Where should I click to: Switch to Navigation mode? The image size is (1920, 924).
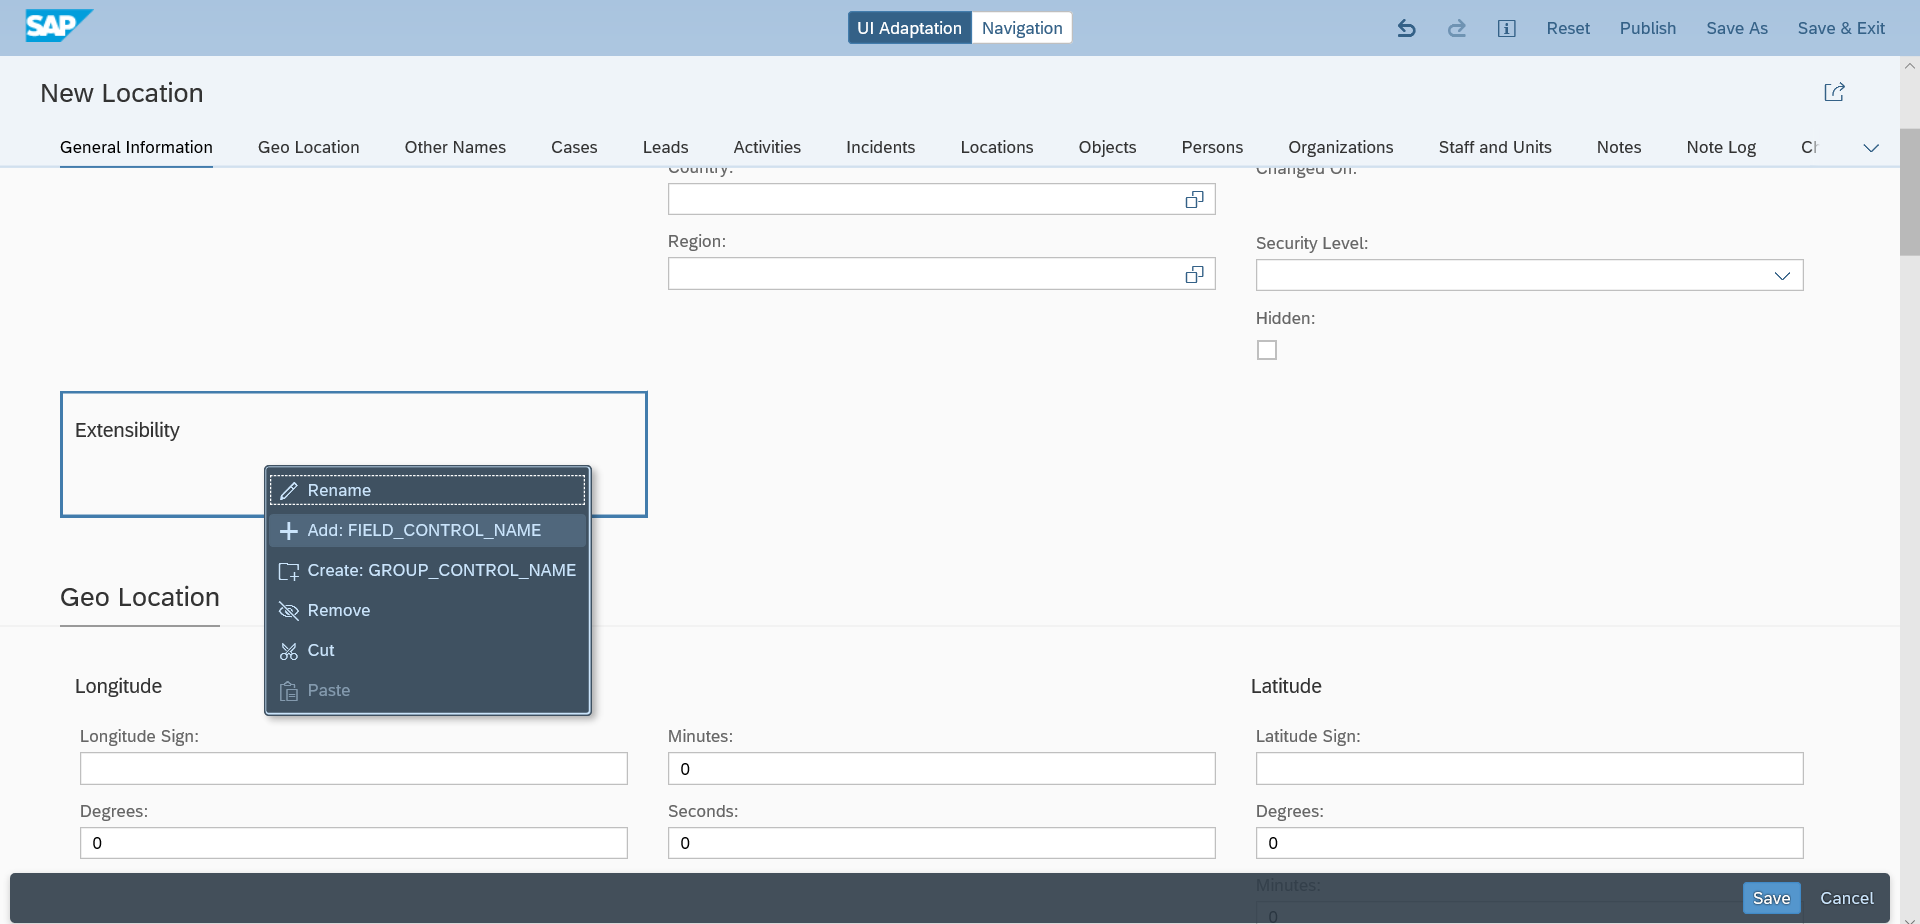[1021, 27]
